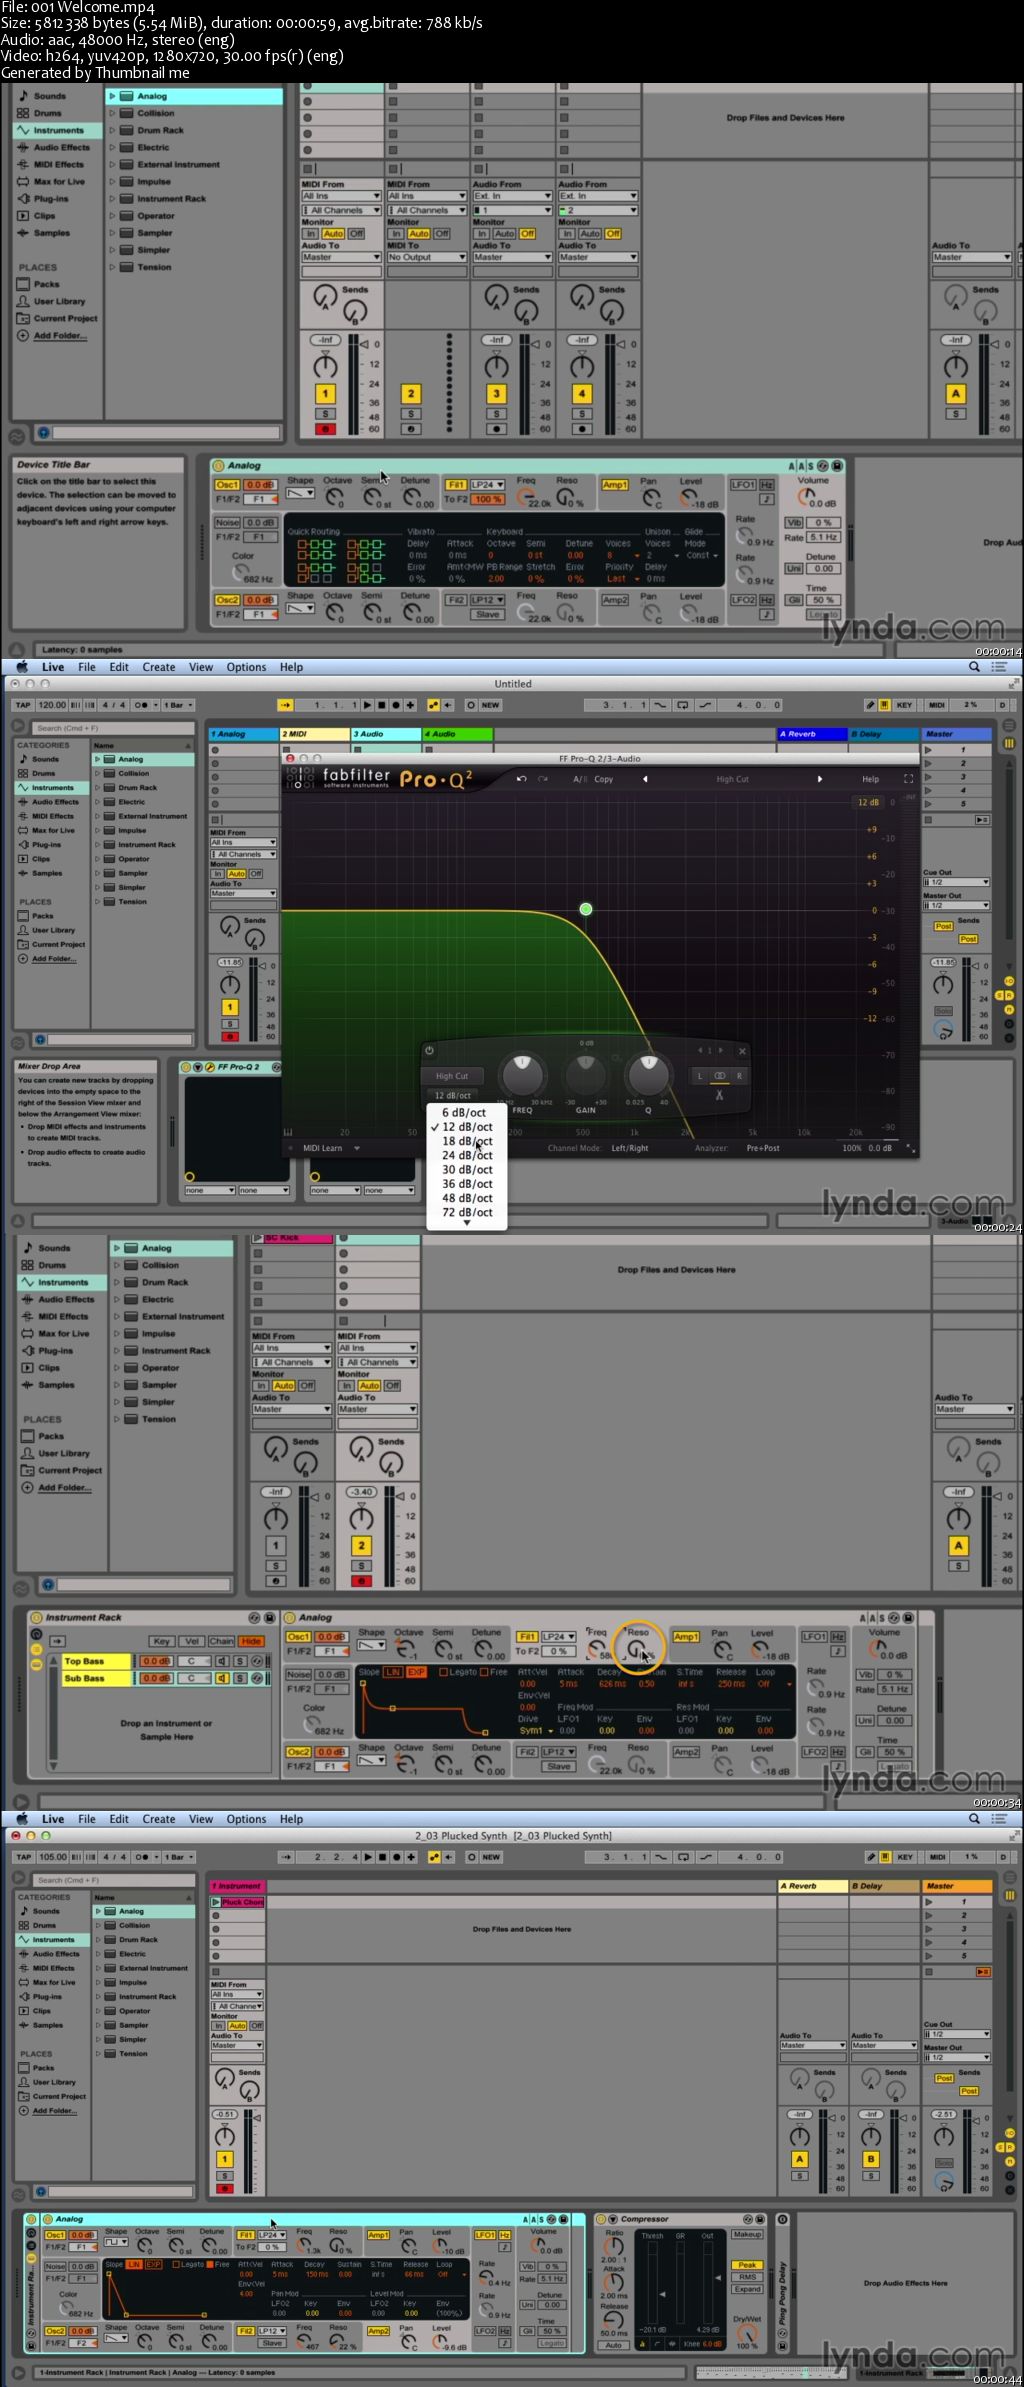Toggle the Auto release button in the Compressor
The width and height of the screenshot is (1024, 2387).
614,2345
